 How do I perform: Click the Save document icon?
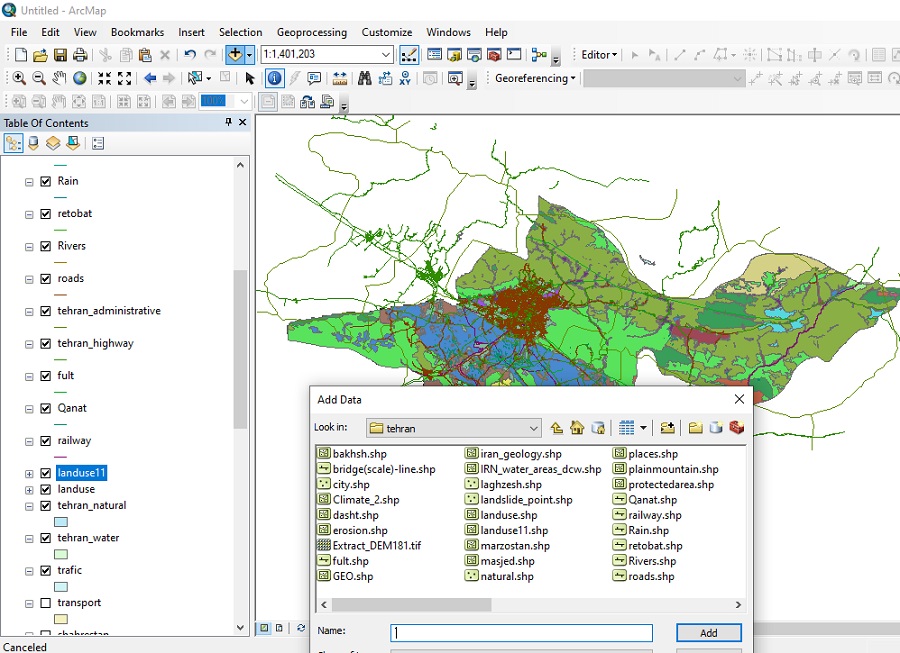(60, 55)
